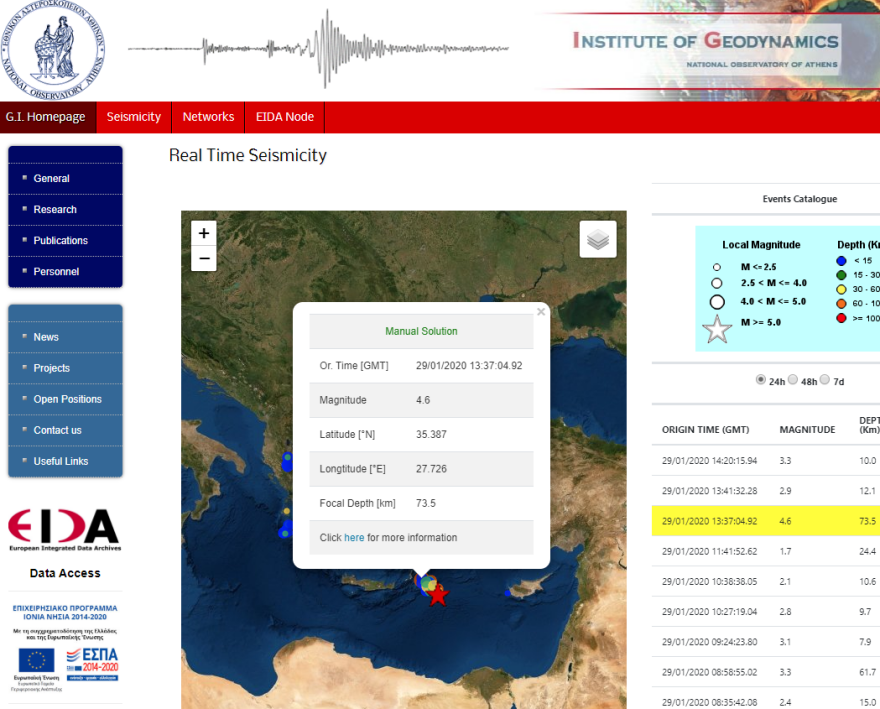Select the highlighted 13:37:04.92 event row
Viewport: 880px width, 709px height.
[765, 521]
